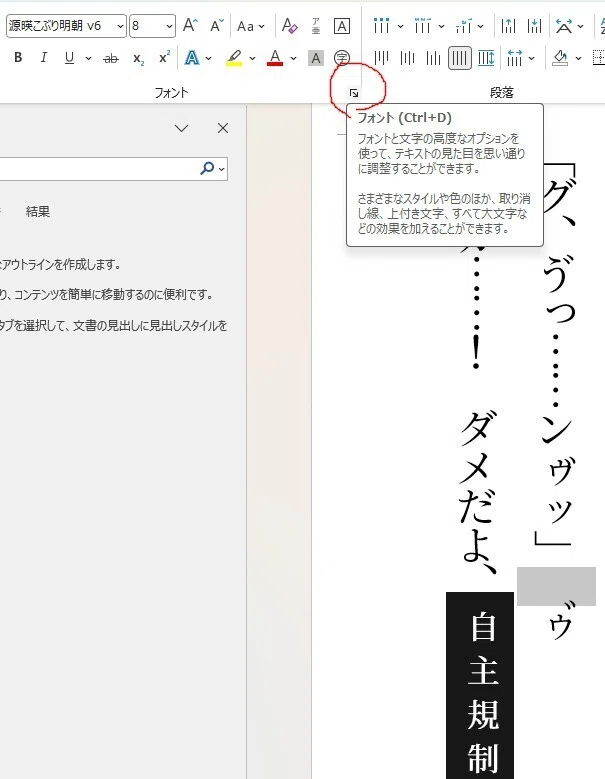605x779 pixels.
Task: Decrease paragraph indent
Action: (508, 26)
